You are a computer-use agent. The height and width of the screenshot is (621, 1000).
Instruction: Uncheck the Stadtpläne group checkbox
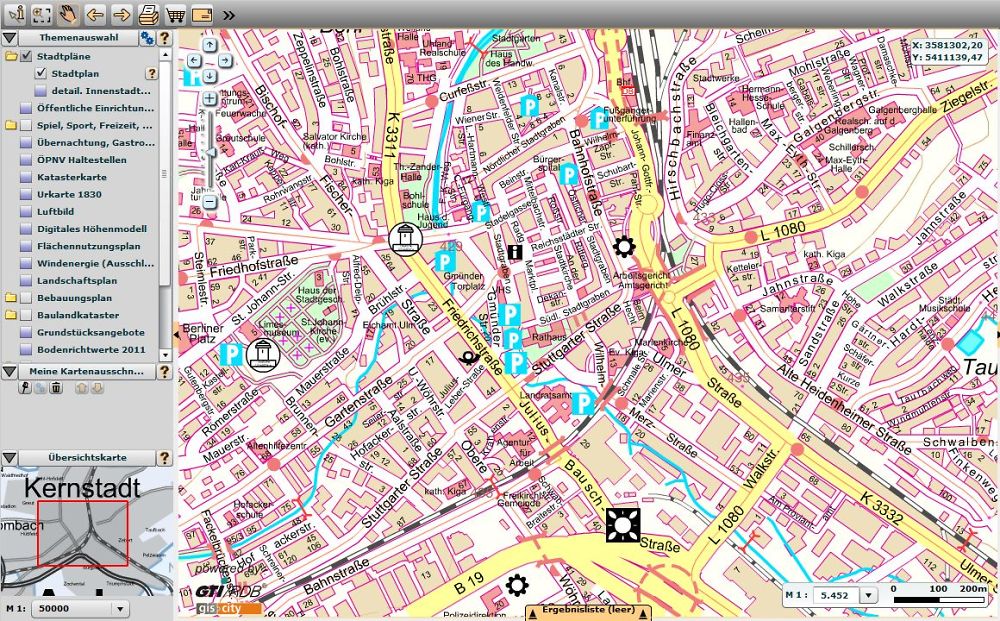[27, 56]
